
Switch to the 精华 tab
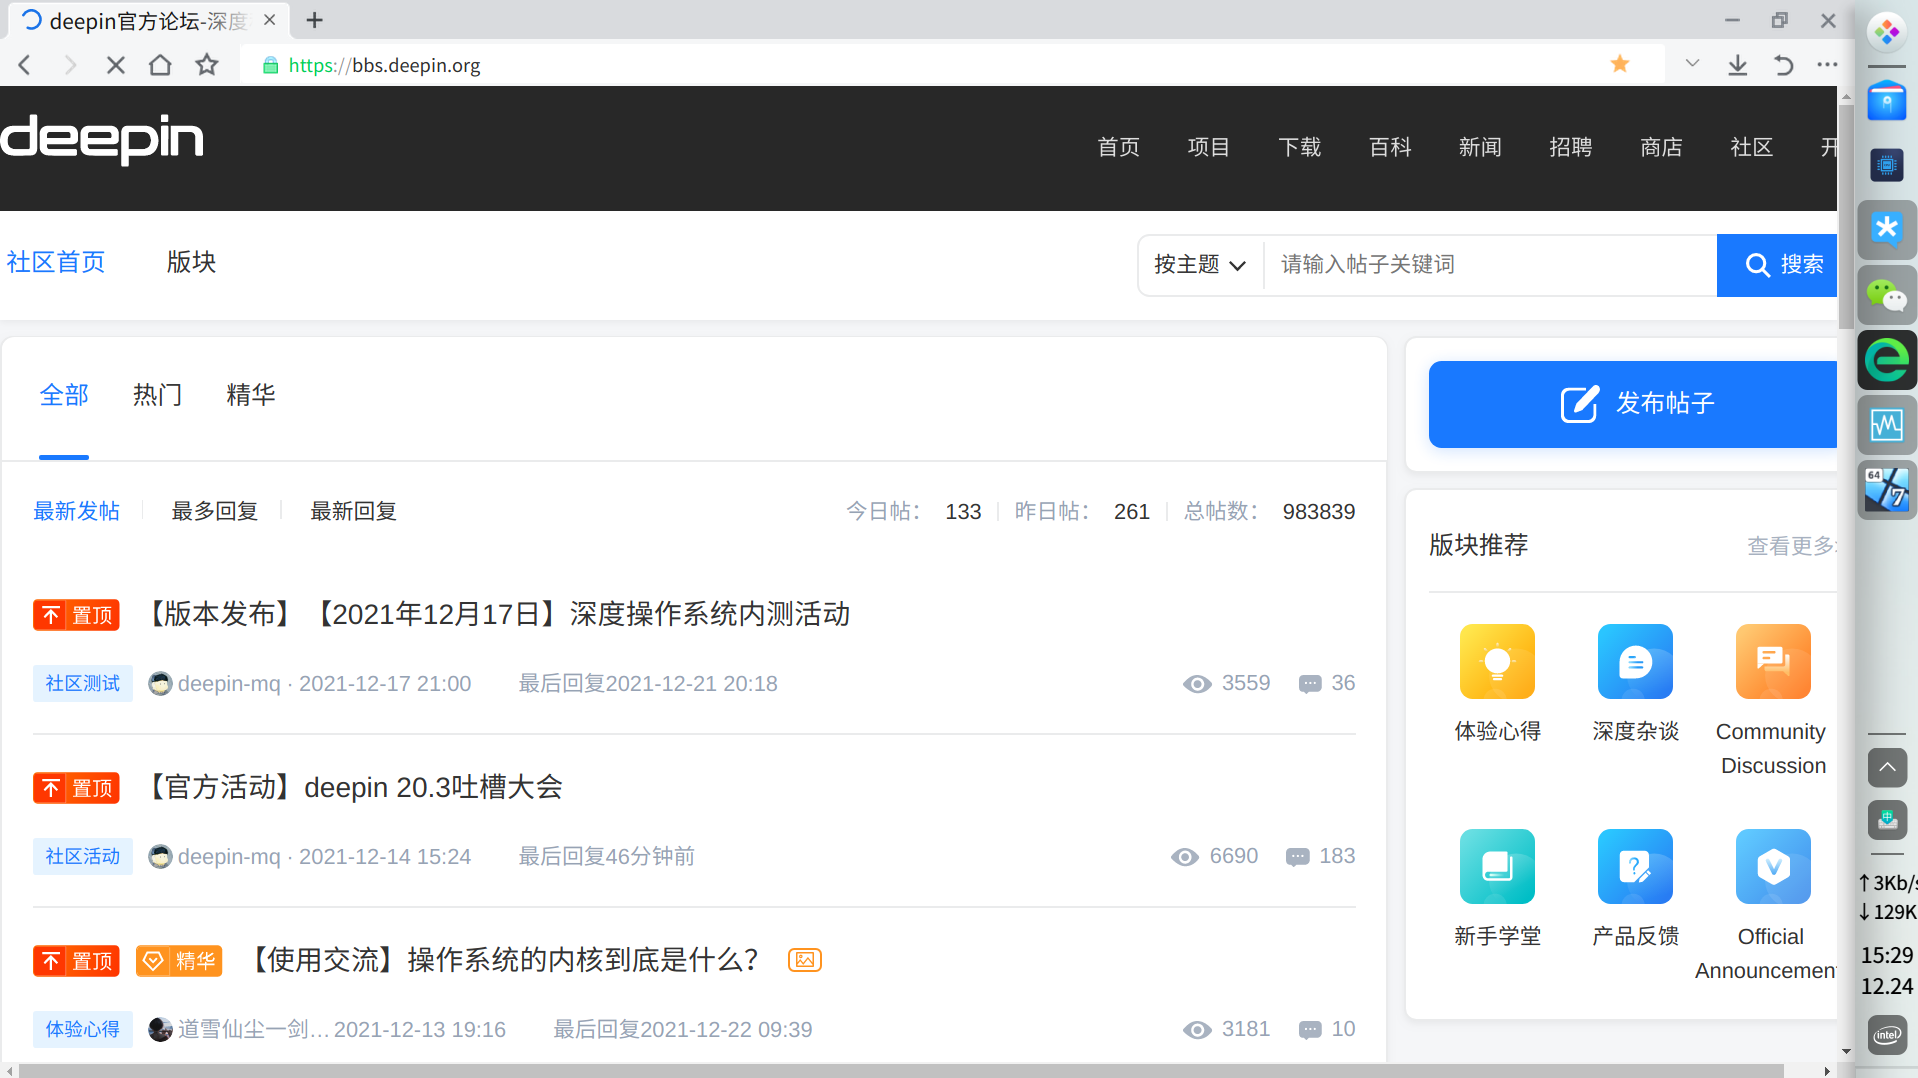pos(250,395)
